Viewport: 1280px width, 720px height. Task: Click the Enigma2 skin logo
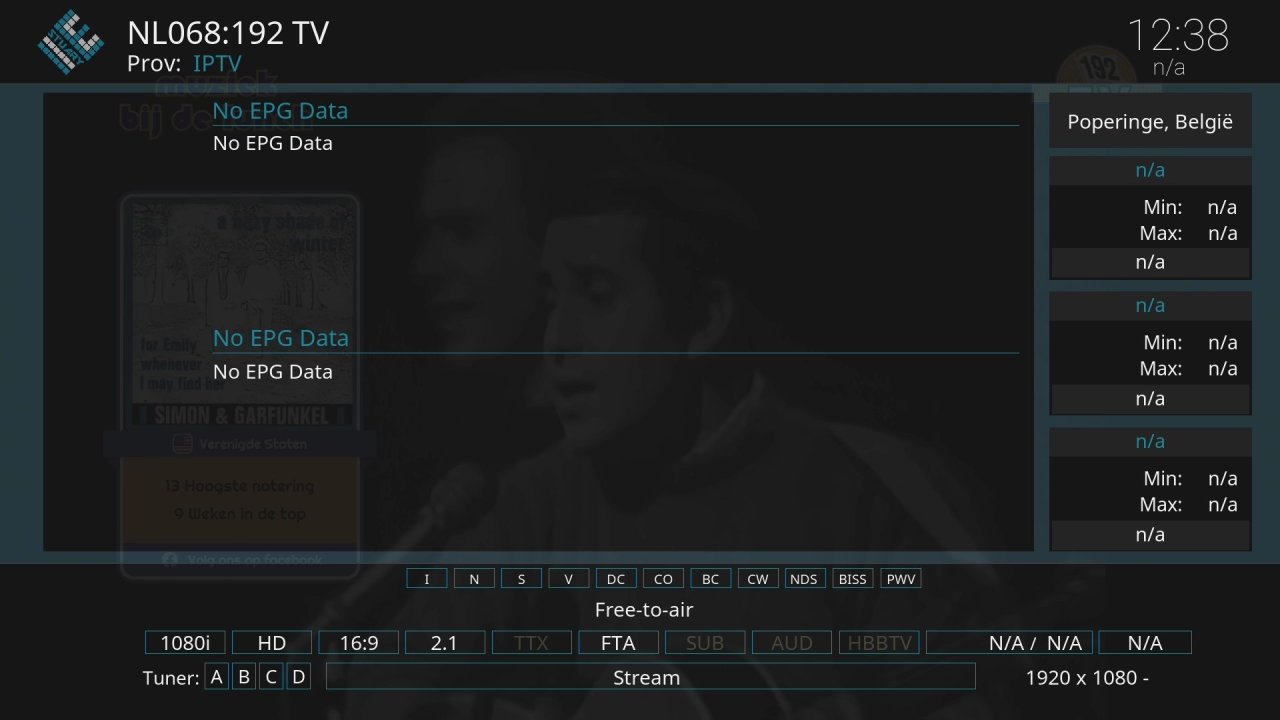pyautogui.click(x=70, y=41)
